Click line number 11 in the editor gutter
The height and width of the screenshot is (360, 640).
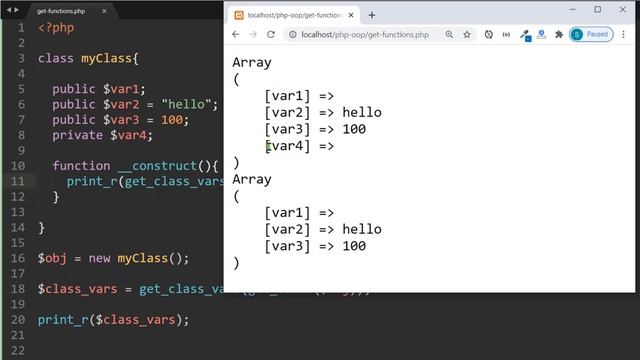pyautogui.click(x=18, y=181)
